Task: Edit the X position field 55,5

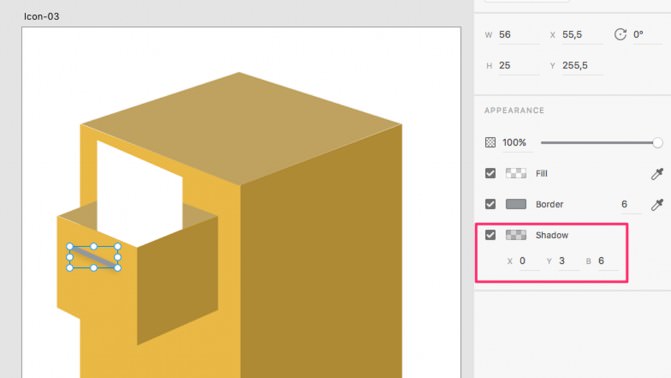Action: pyautogui.click(x=582, y=35)
